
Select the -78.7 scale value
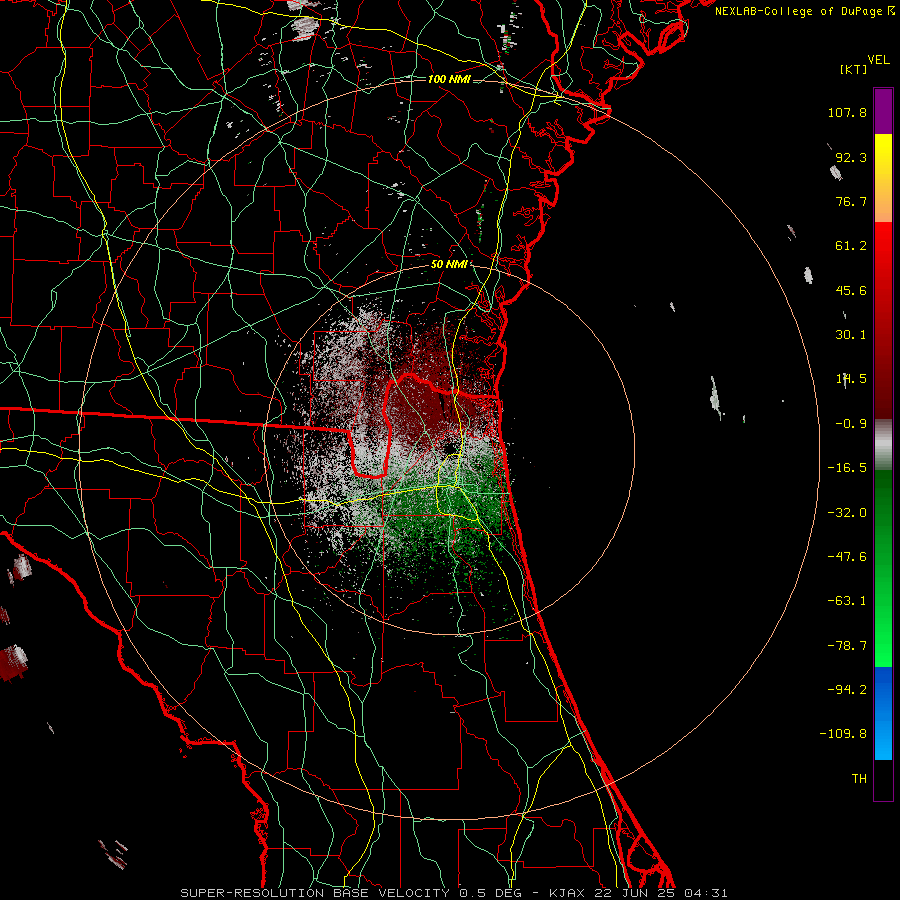tap(847, 646)
